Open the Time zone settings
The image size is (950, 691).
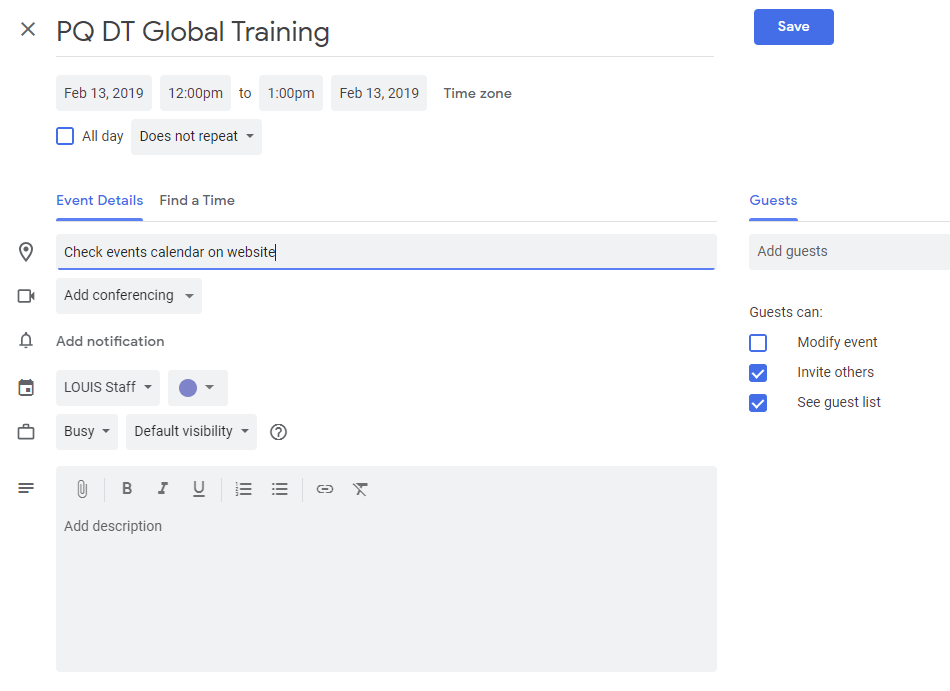click(477, 93)
